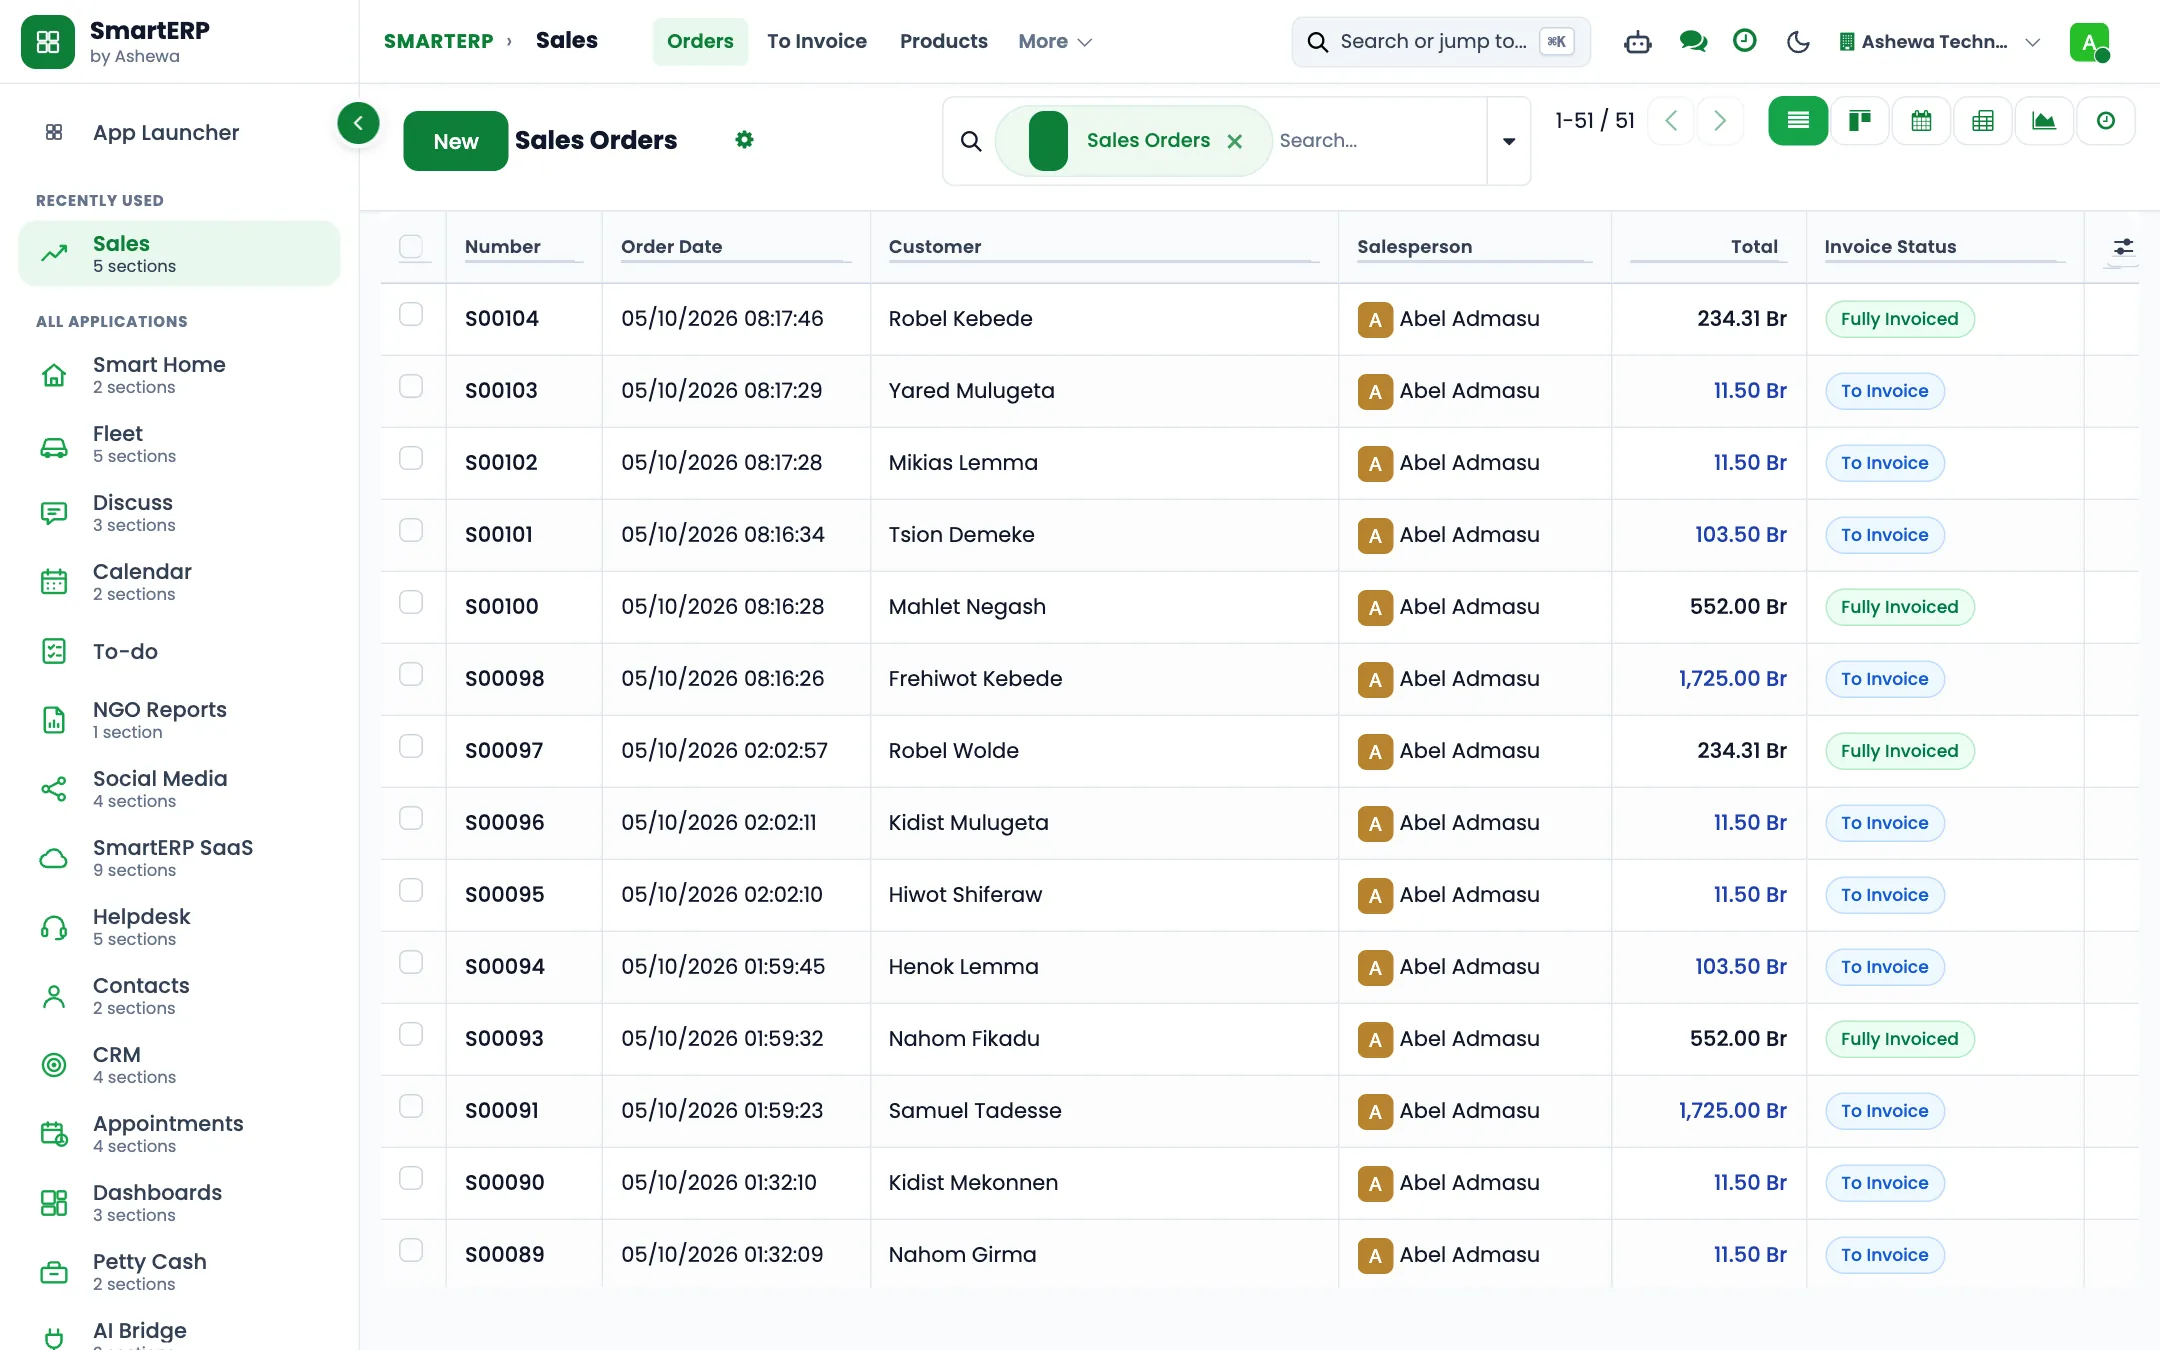Open the Fleet app in sidebar

click(179, 444)
